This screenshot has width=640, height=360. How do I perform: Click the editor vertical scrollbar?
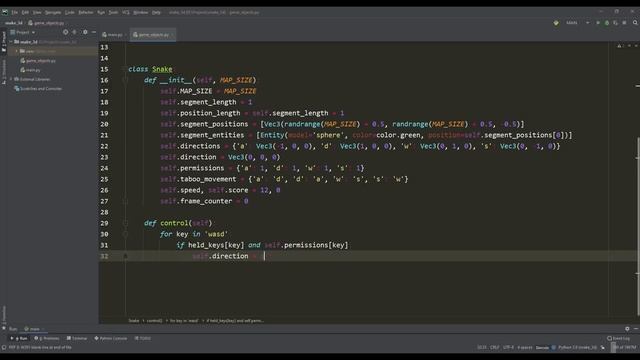638,227
